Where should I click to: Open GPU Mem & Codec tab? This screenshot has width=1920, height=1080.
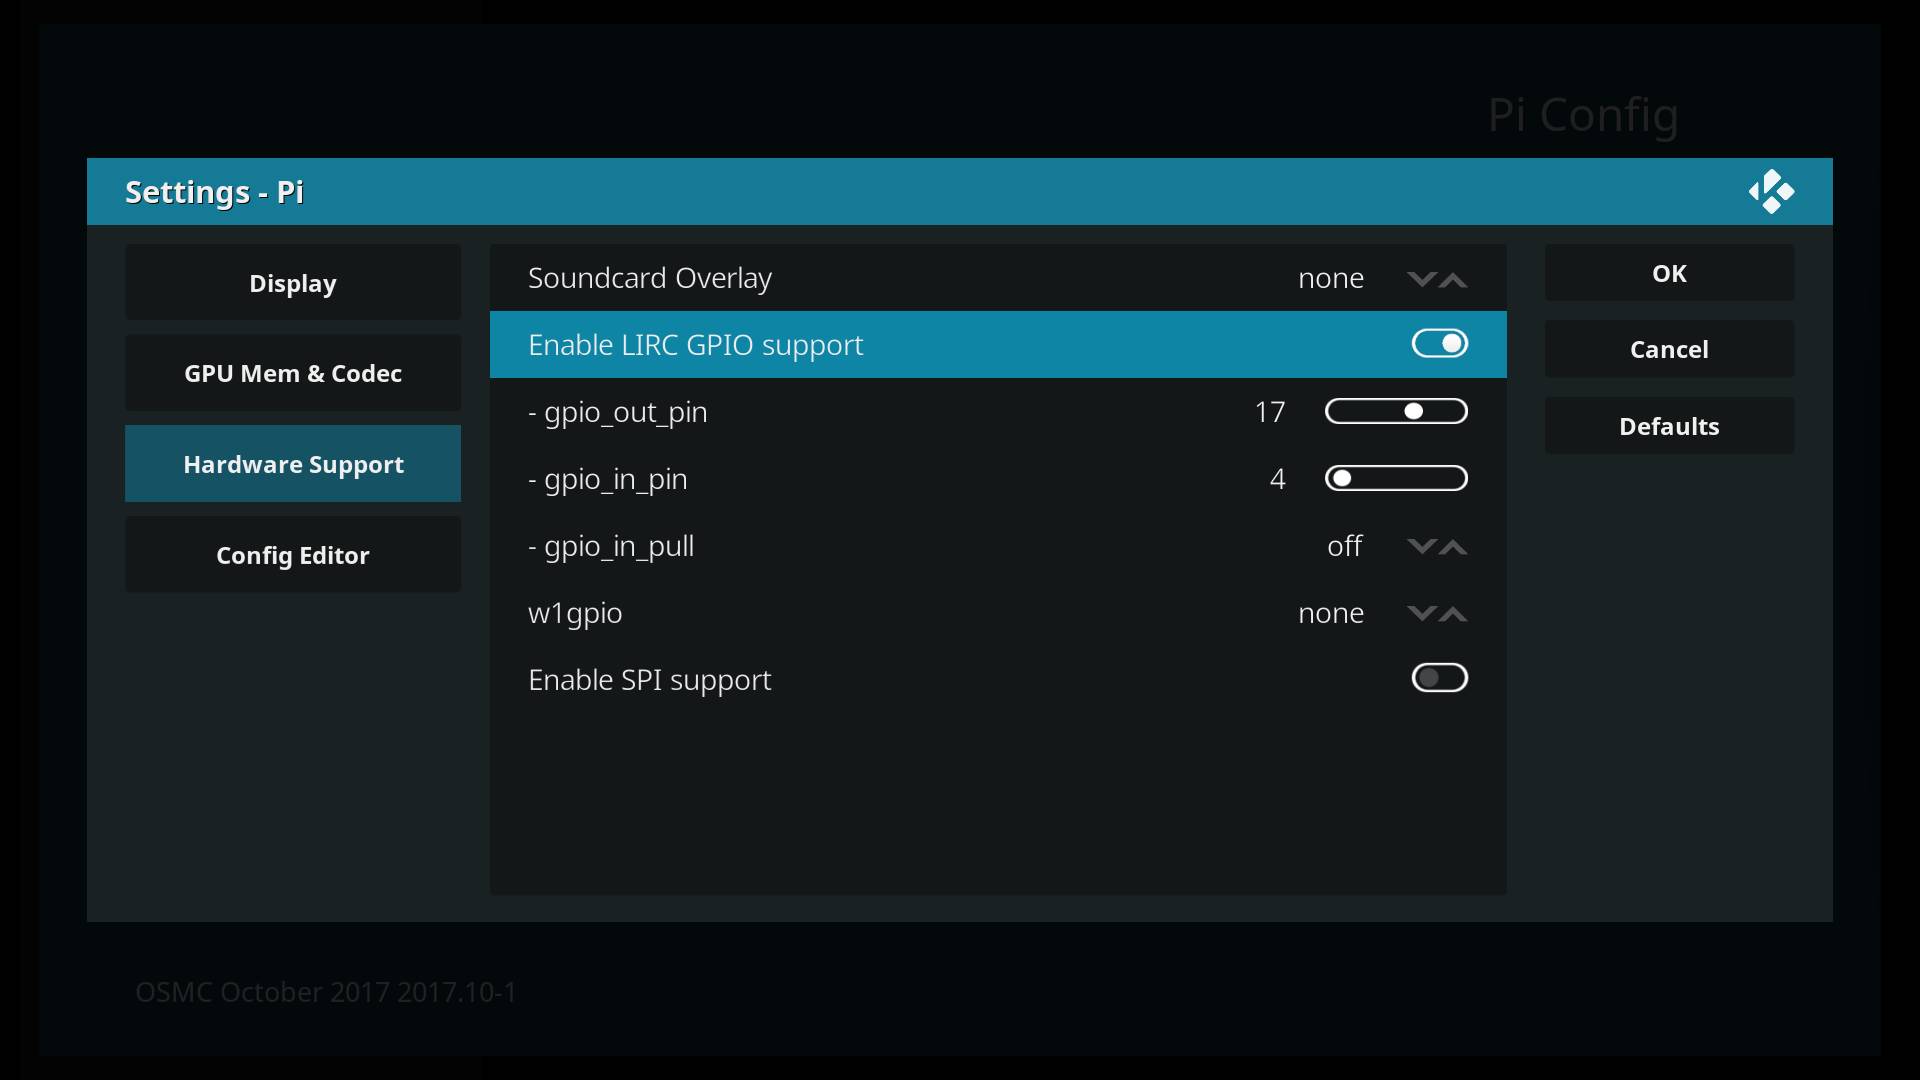[x=293, y=373]
